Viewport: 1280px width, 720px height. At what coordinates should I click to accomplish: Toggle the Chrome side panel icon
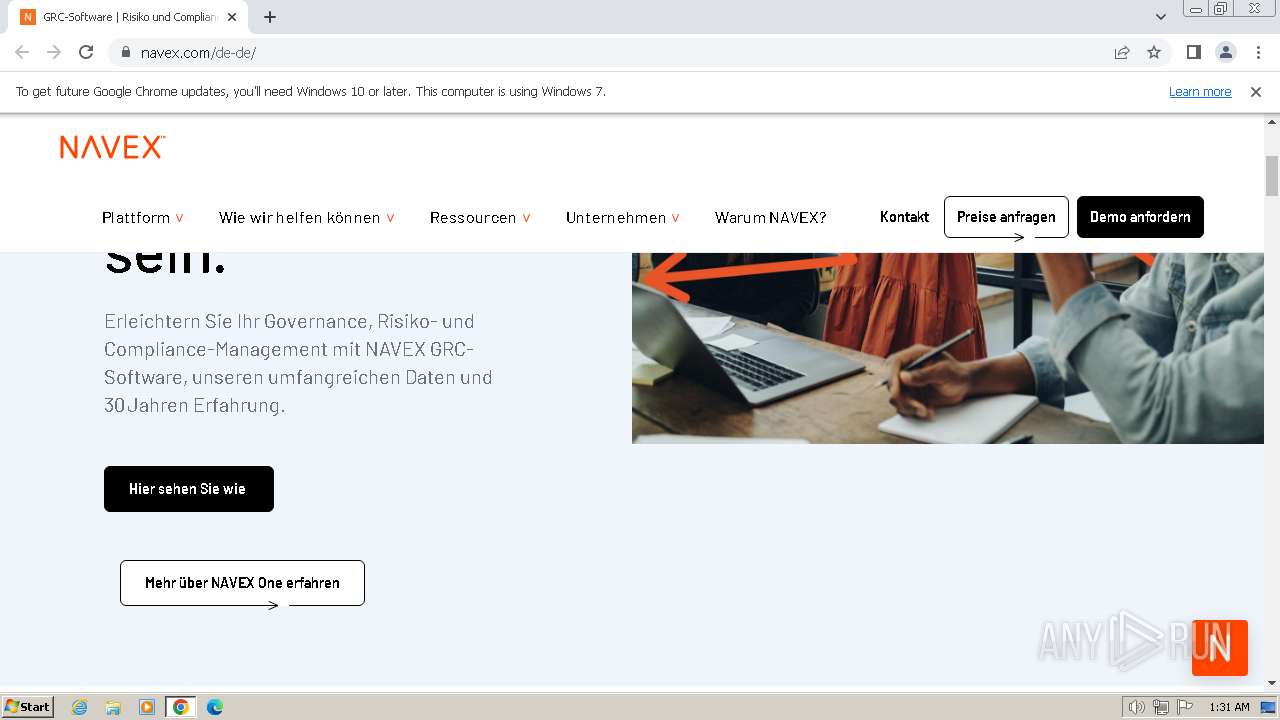point(1193,52)
